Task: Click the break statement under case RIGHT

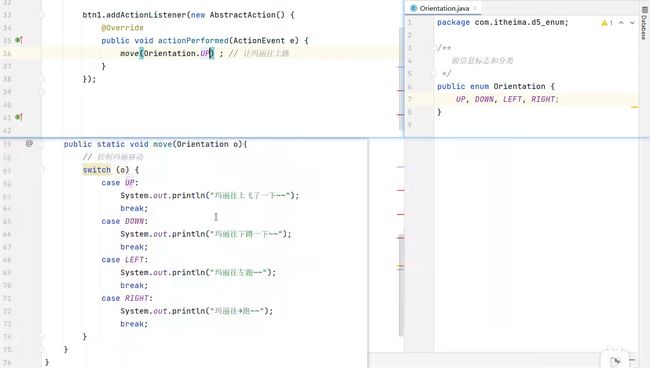Action: (134, 324)
